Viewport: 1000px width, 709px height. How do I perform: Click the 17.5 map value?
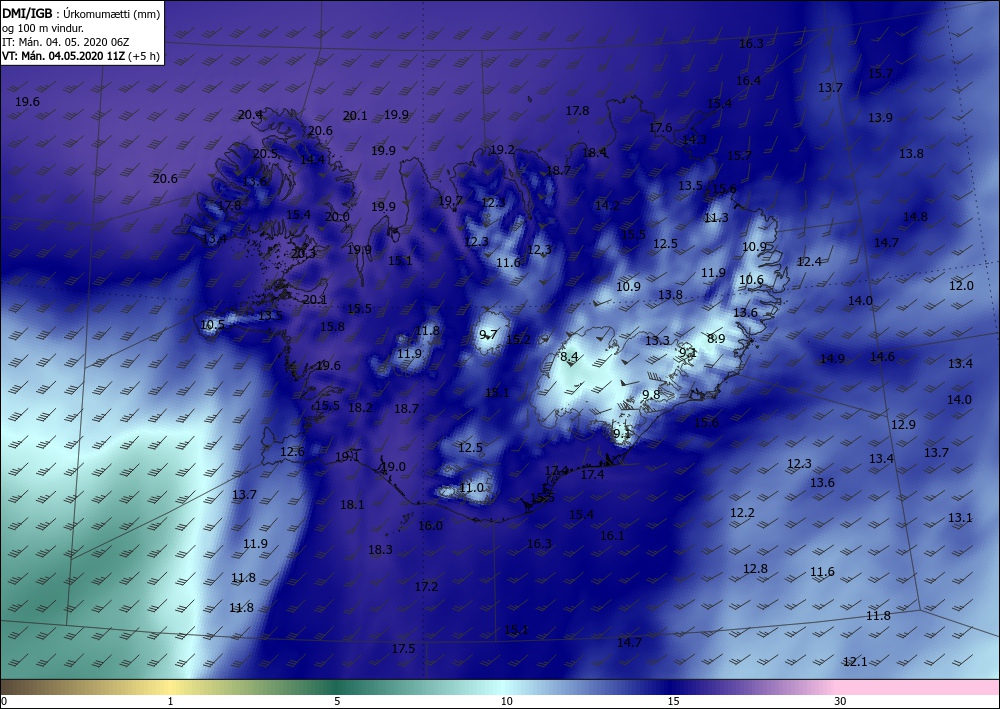(403, 649)
